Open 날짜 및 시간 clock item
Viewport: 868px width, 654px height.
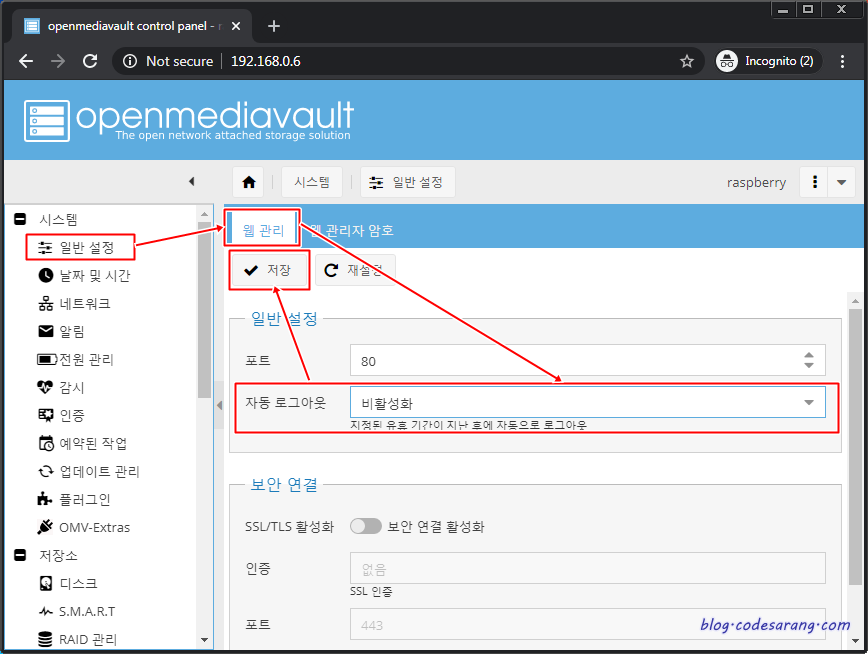84,275
